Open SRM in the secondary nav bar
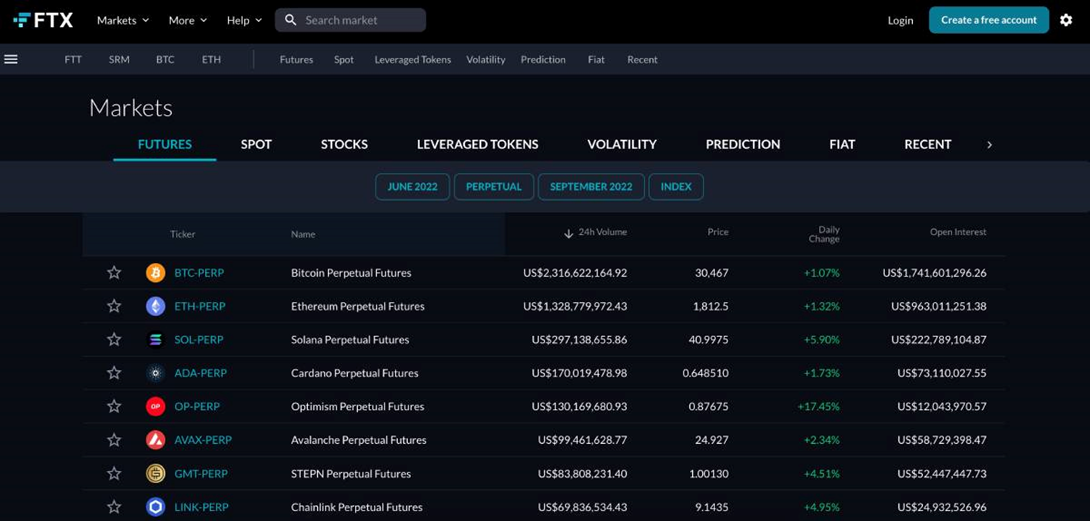 pos(119,60)
